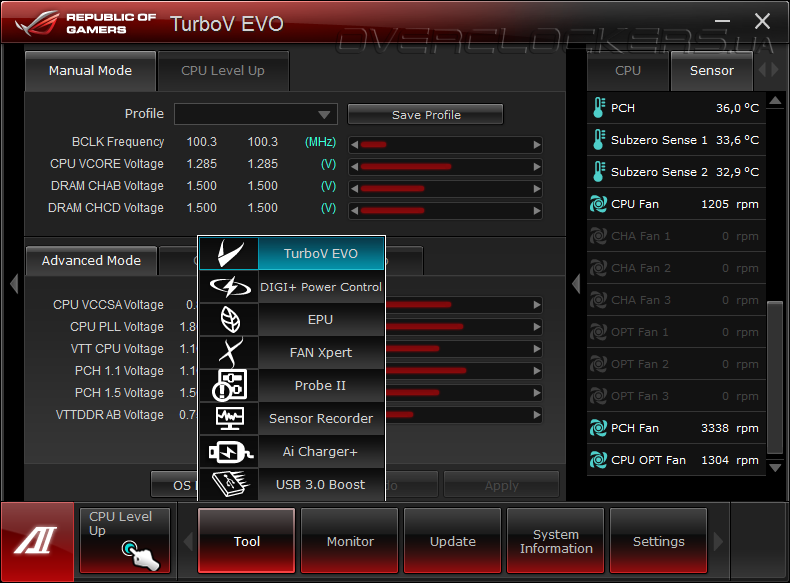Increase BCLK Frequency with right arrow
The image size is (790, 583).
click(x=537, y=145)
